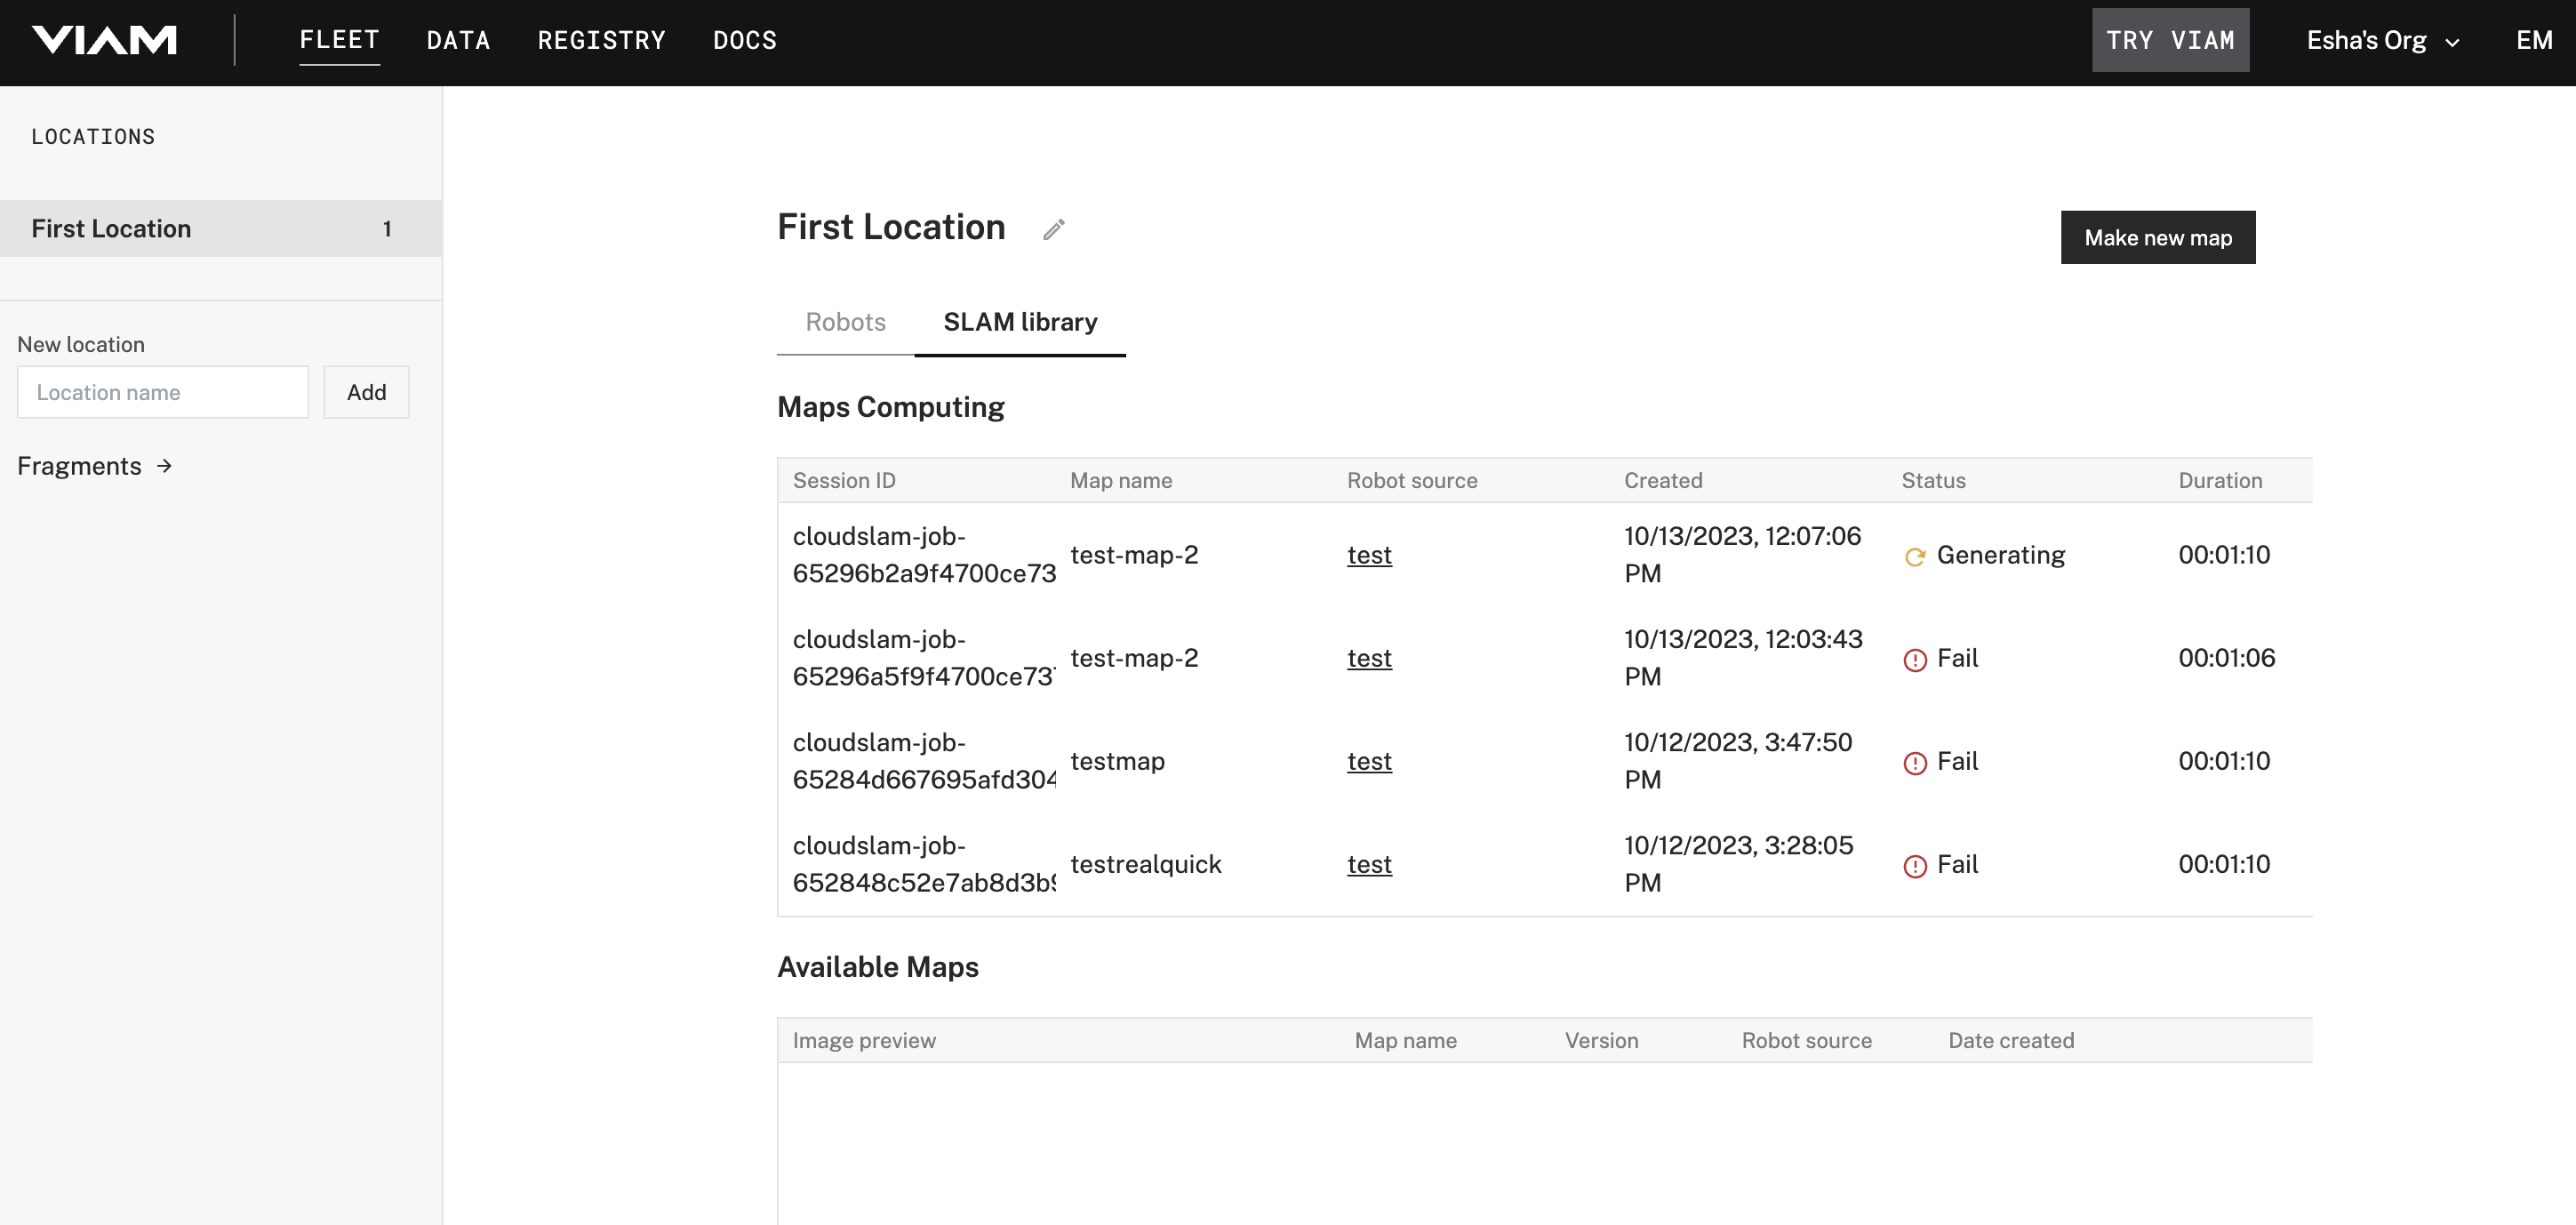Switch to the Robots view
The width and height of the screenshot is (2576, 1225).
(845, 322)
